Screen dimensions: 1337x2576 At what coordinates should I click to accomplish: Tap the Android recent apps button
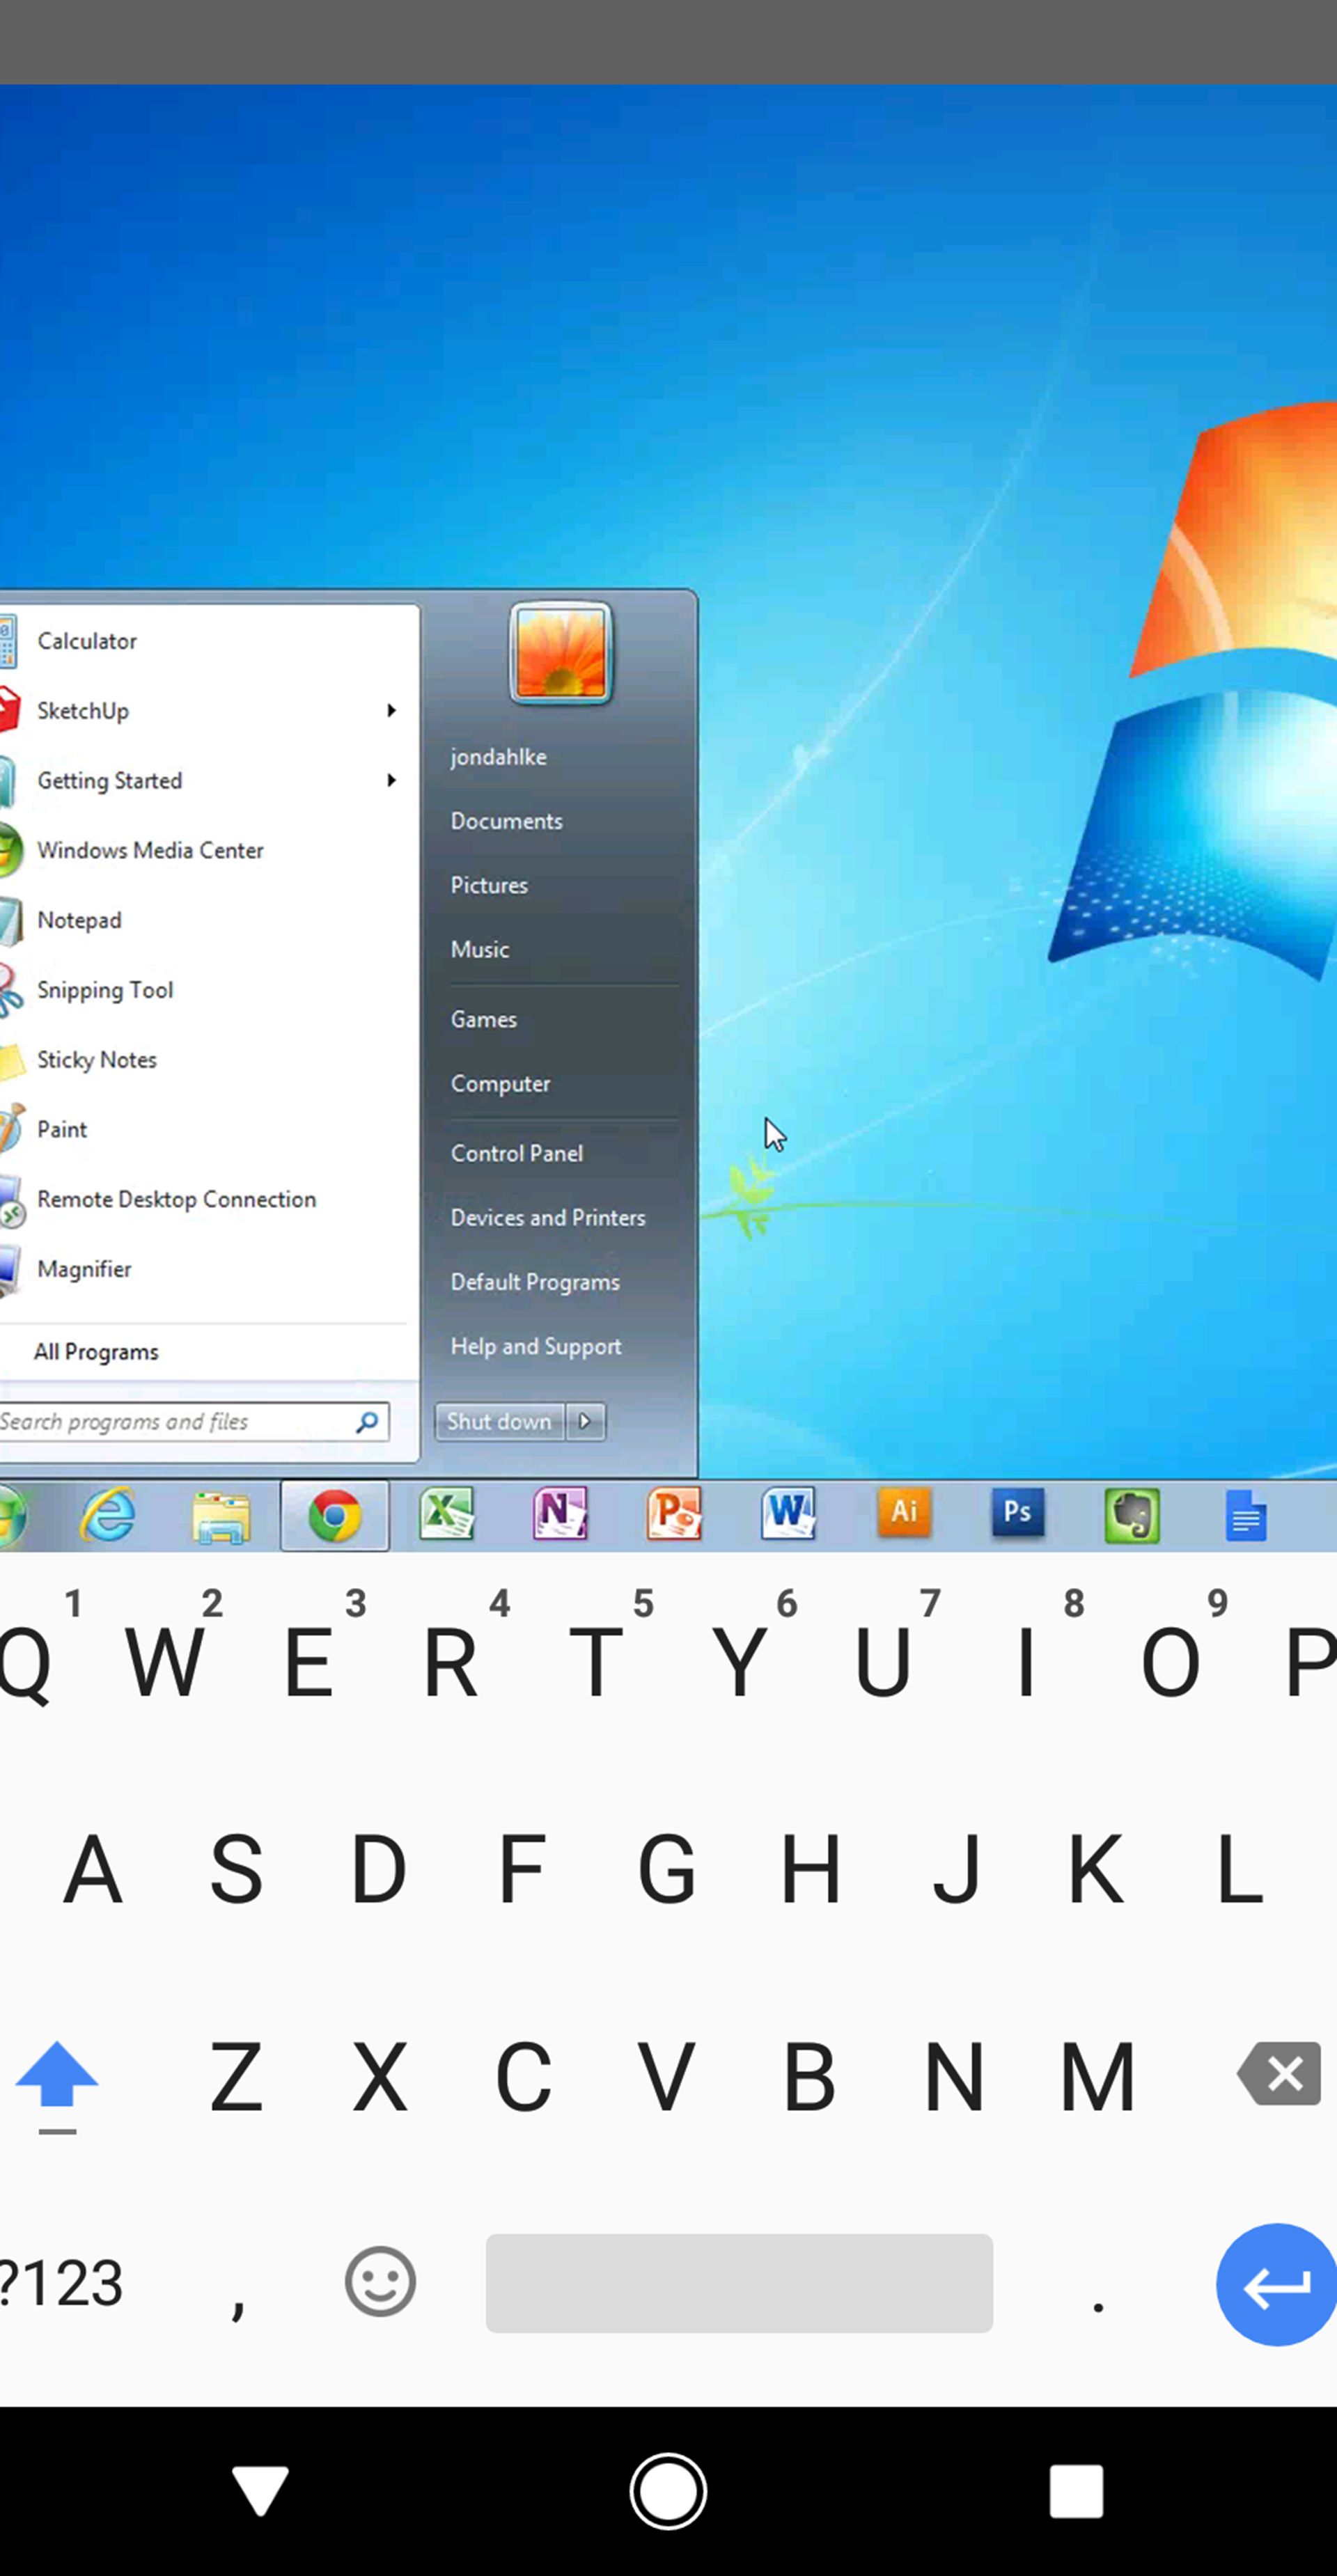click(1076, 2490)
